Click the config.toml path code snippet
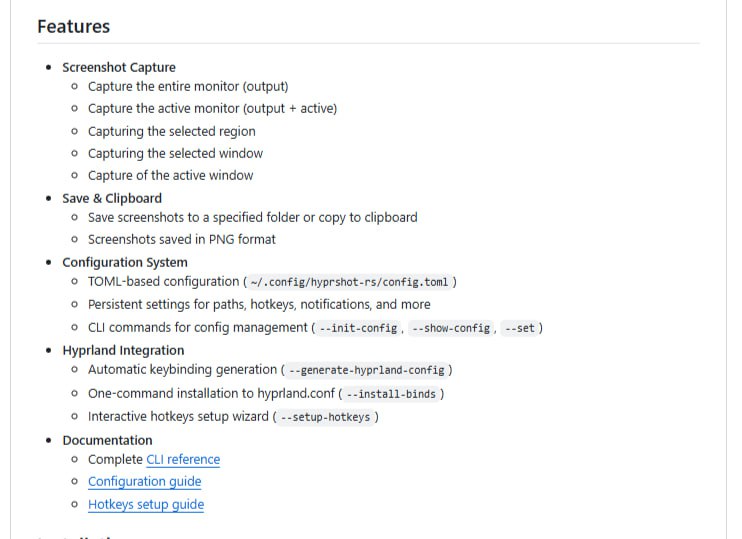742x539 pixels. (x=349, y=283)
